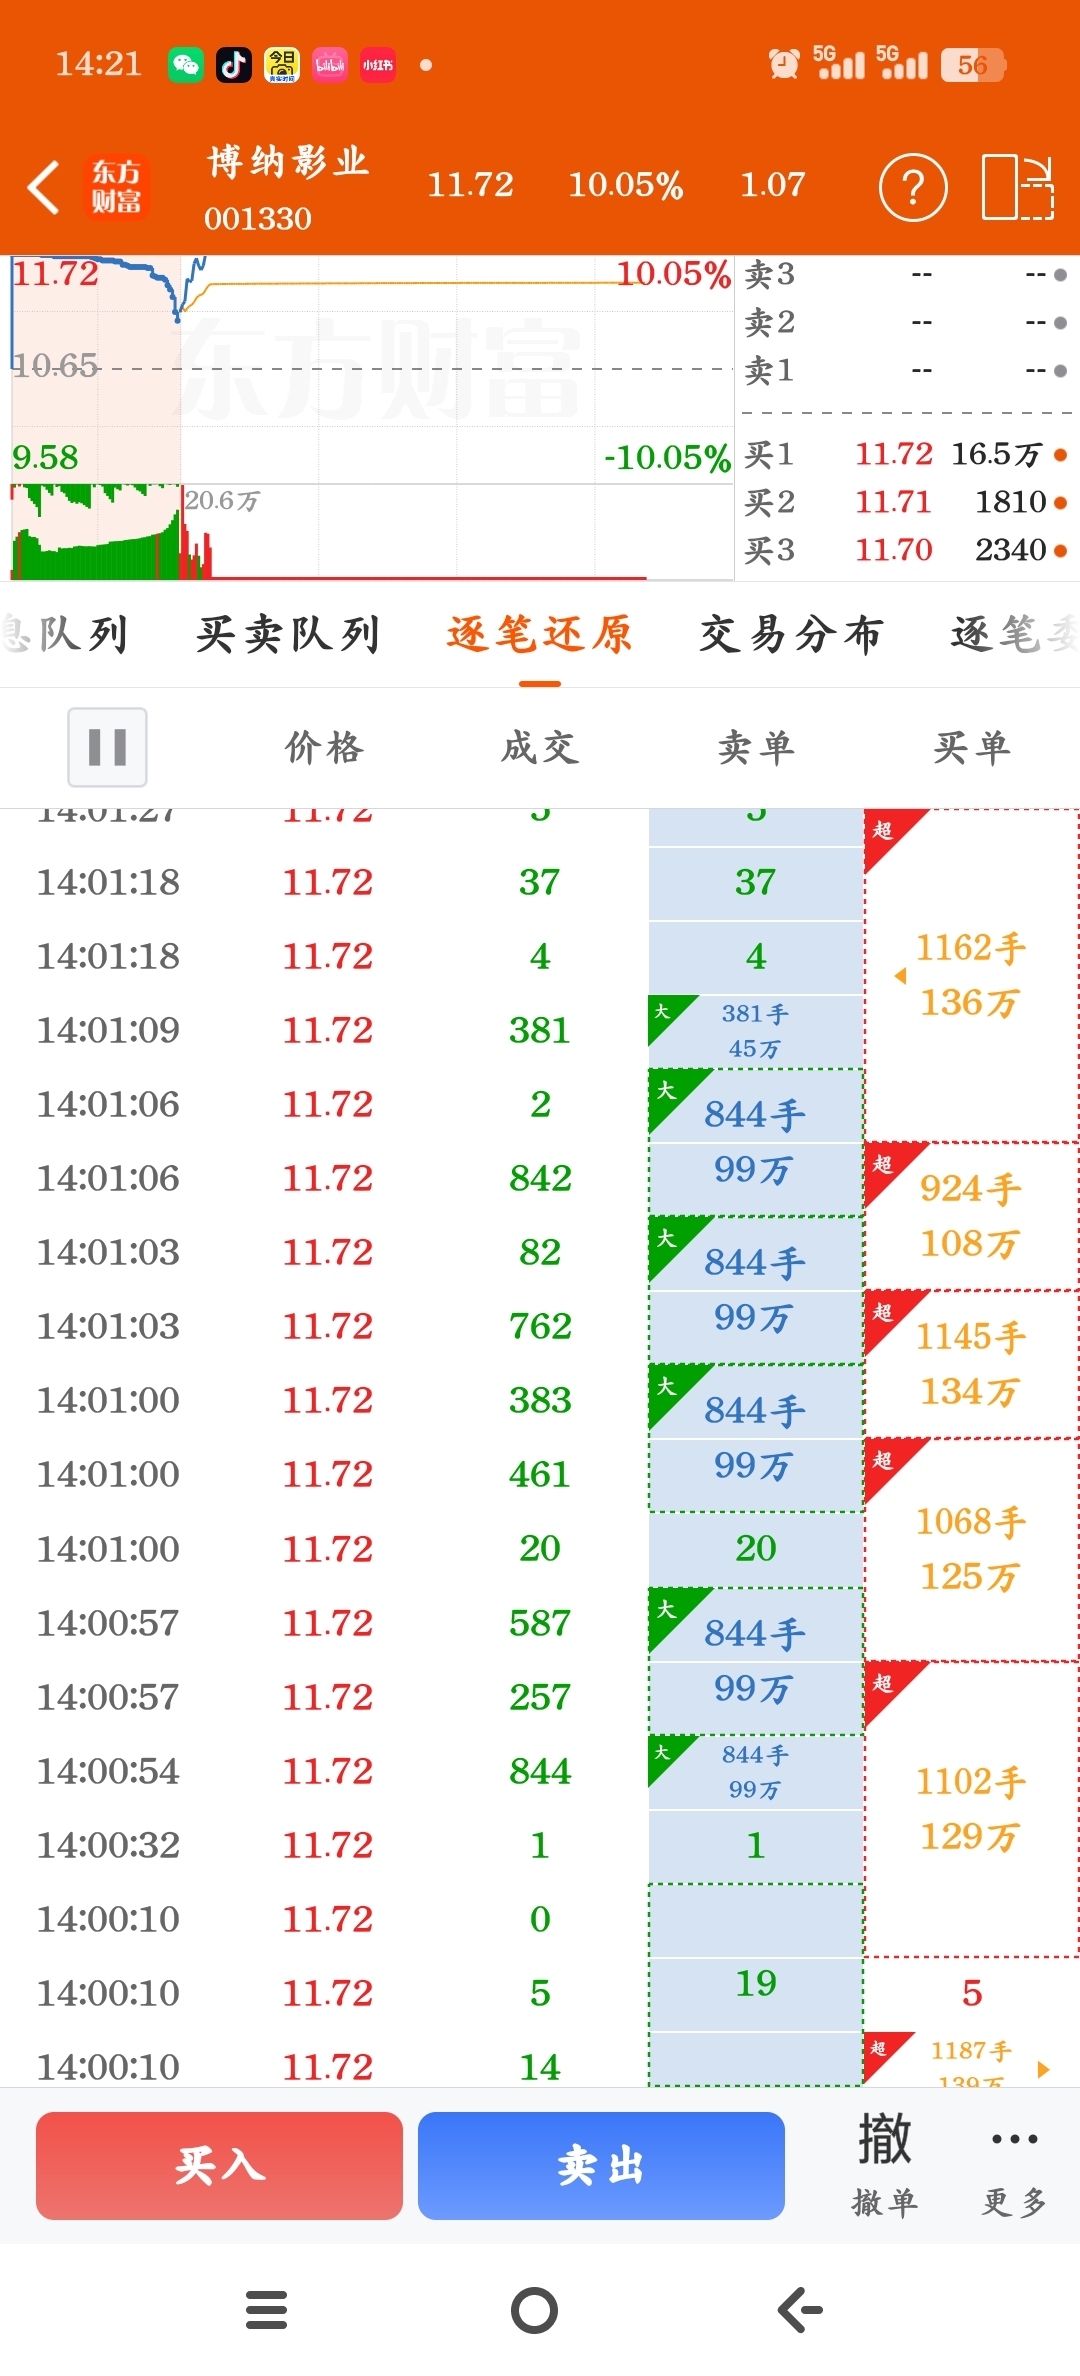The width and height of the screenshot is (1080, 2376).
Task: Tap the Android home circle button
Action: tap(535, 2310)
